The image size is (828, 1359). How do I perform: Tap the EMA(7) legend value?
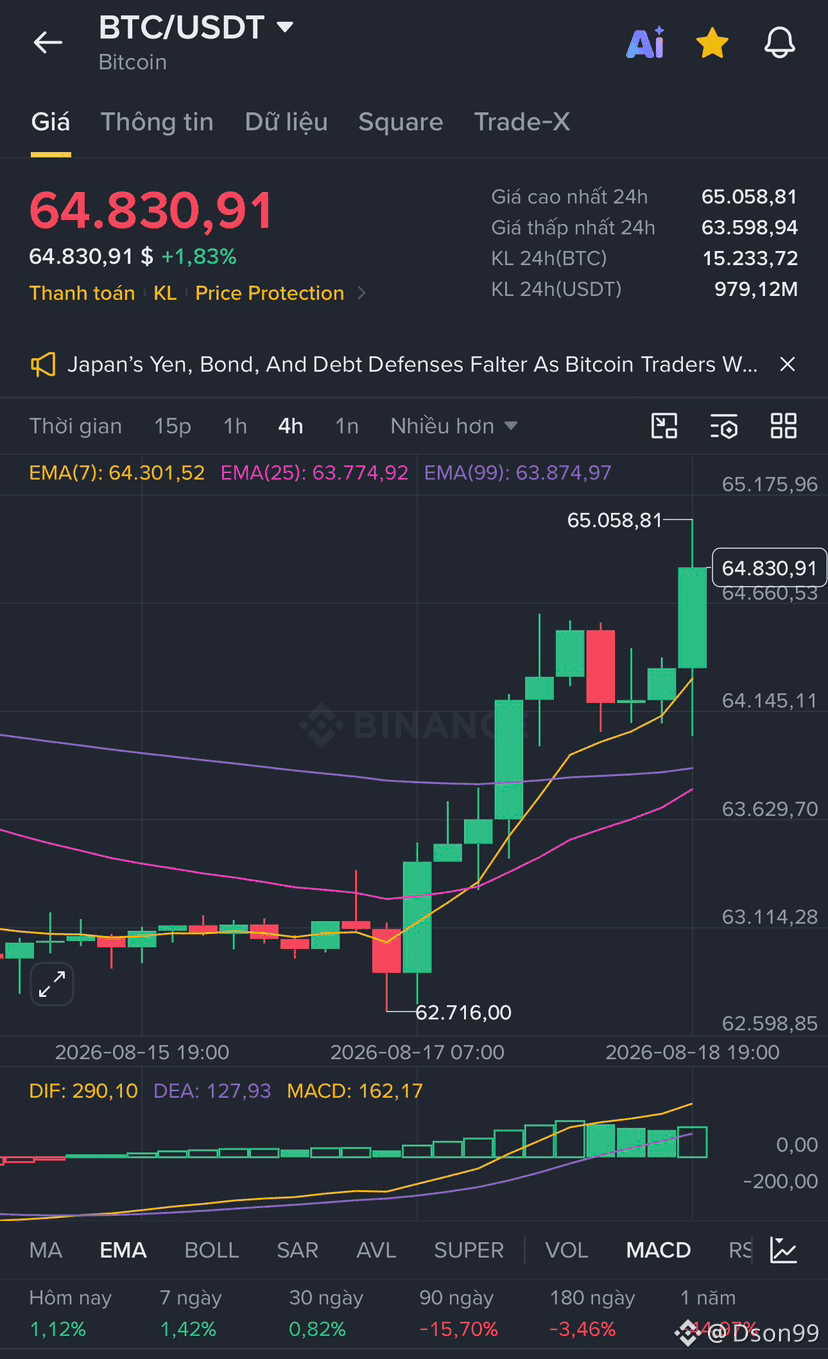pyautogui.click(x=117, y=472)
